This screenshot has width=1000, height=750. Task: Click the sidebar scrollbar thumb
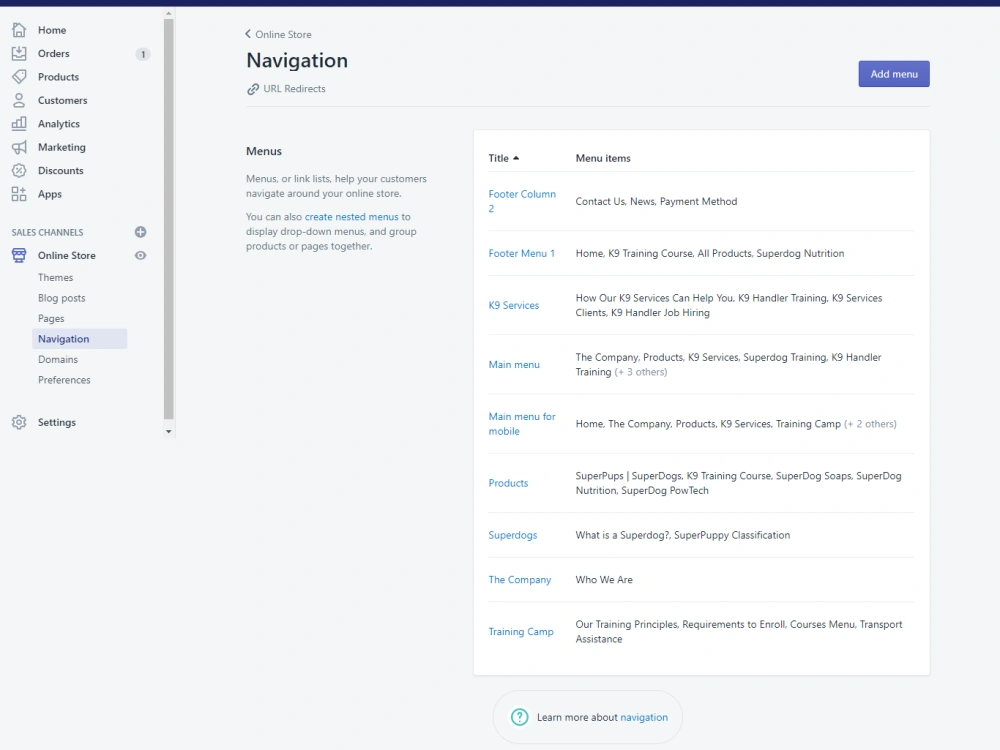(x=168, y=219)
